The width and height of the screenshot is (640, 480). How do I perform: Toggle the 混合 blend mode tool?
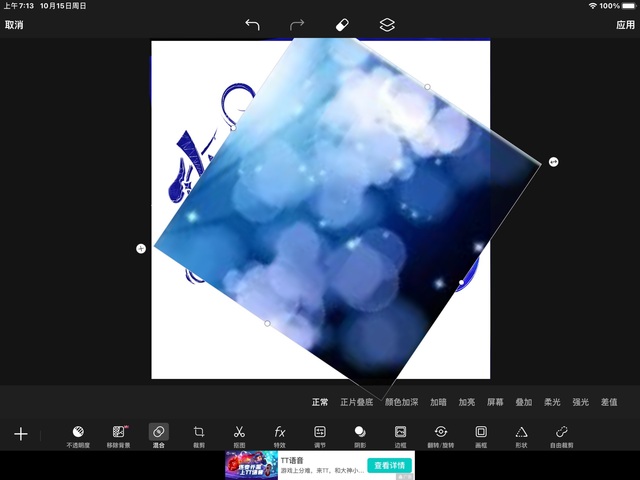159,434
